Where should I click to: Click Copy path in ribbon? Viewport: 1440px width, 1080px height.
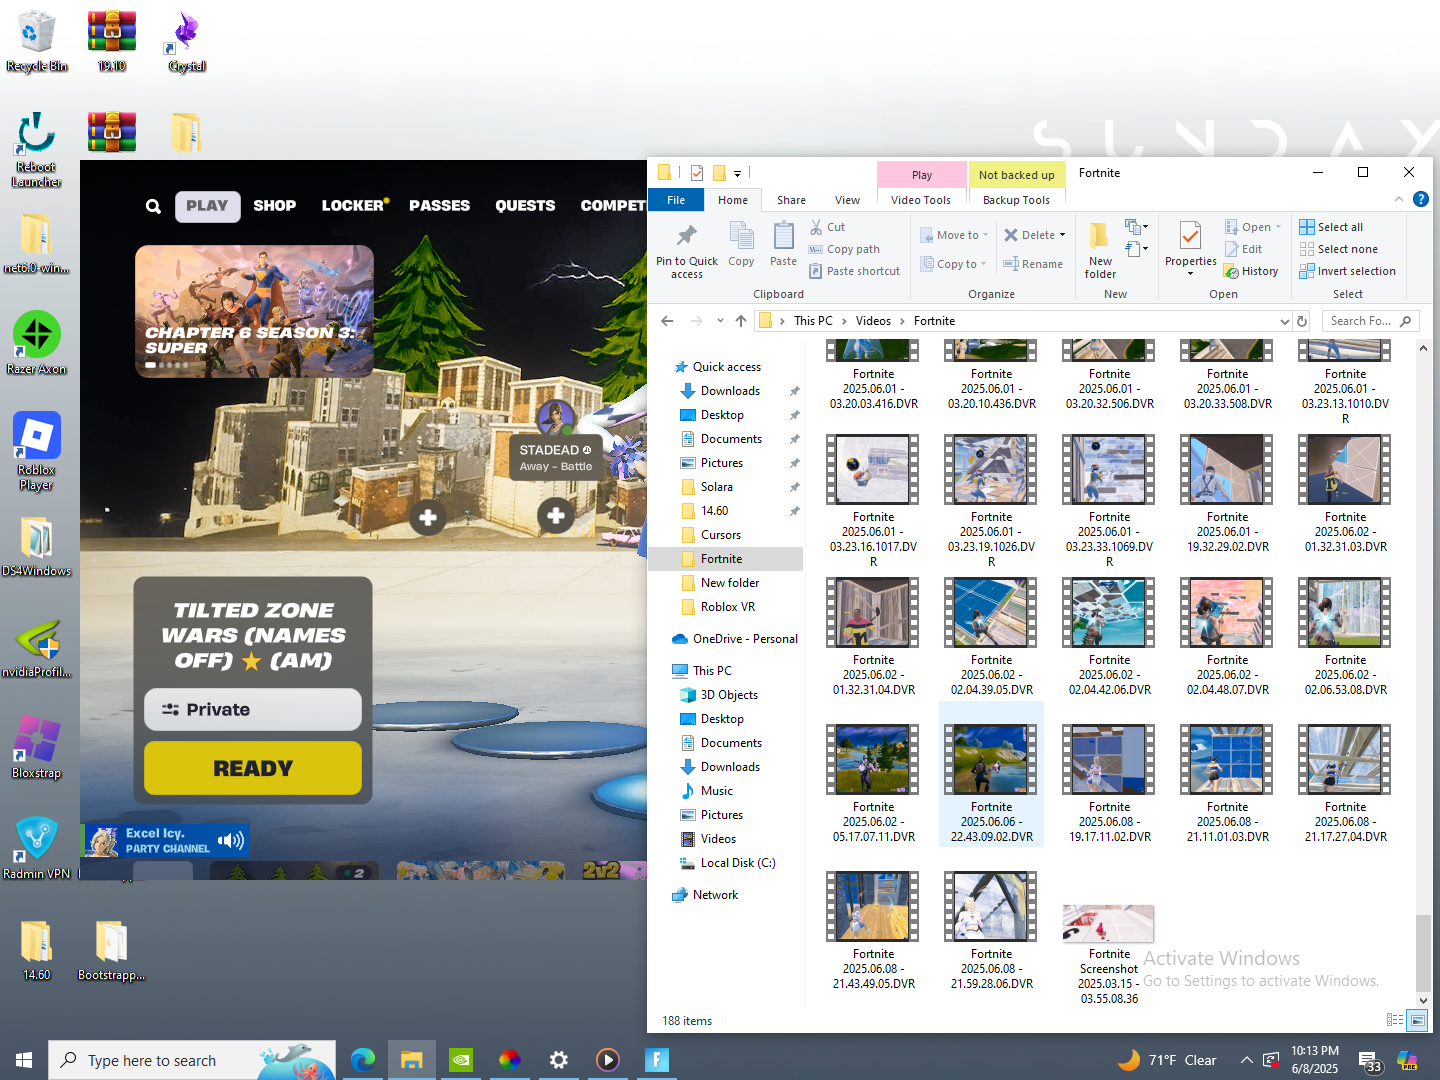click(845, 249)
